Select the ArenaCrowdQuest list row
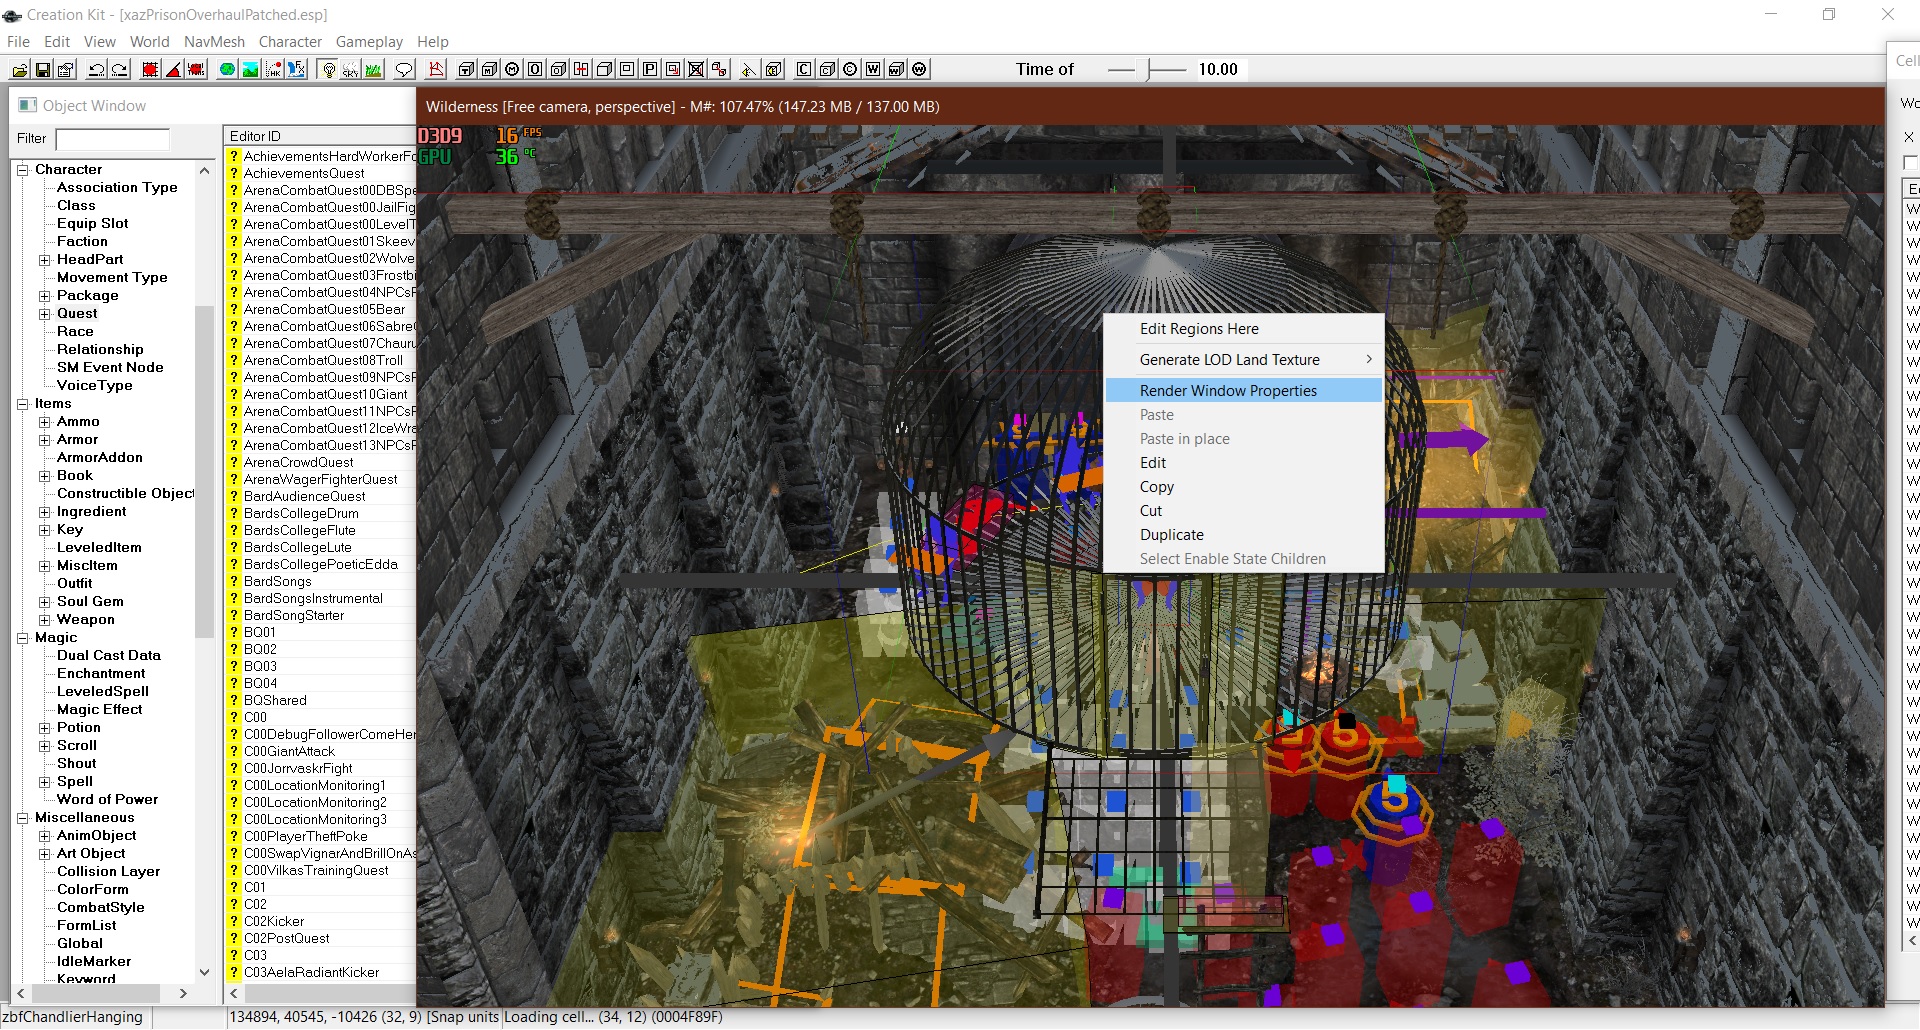This screenshot has width=1920, height=1030. point(320,463)
